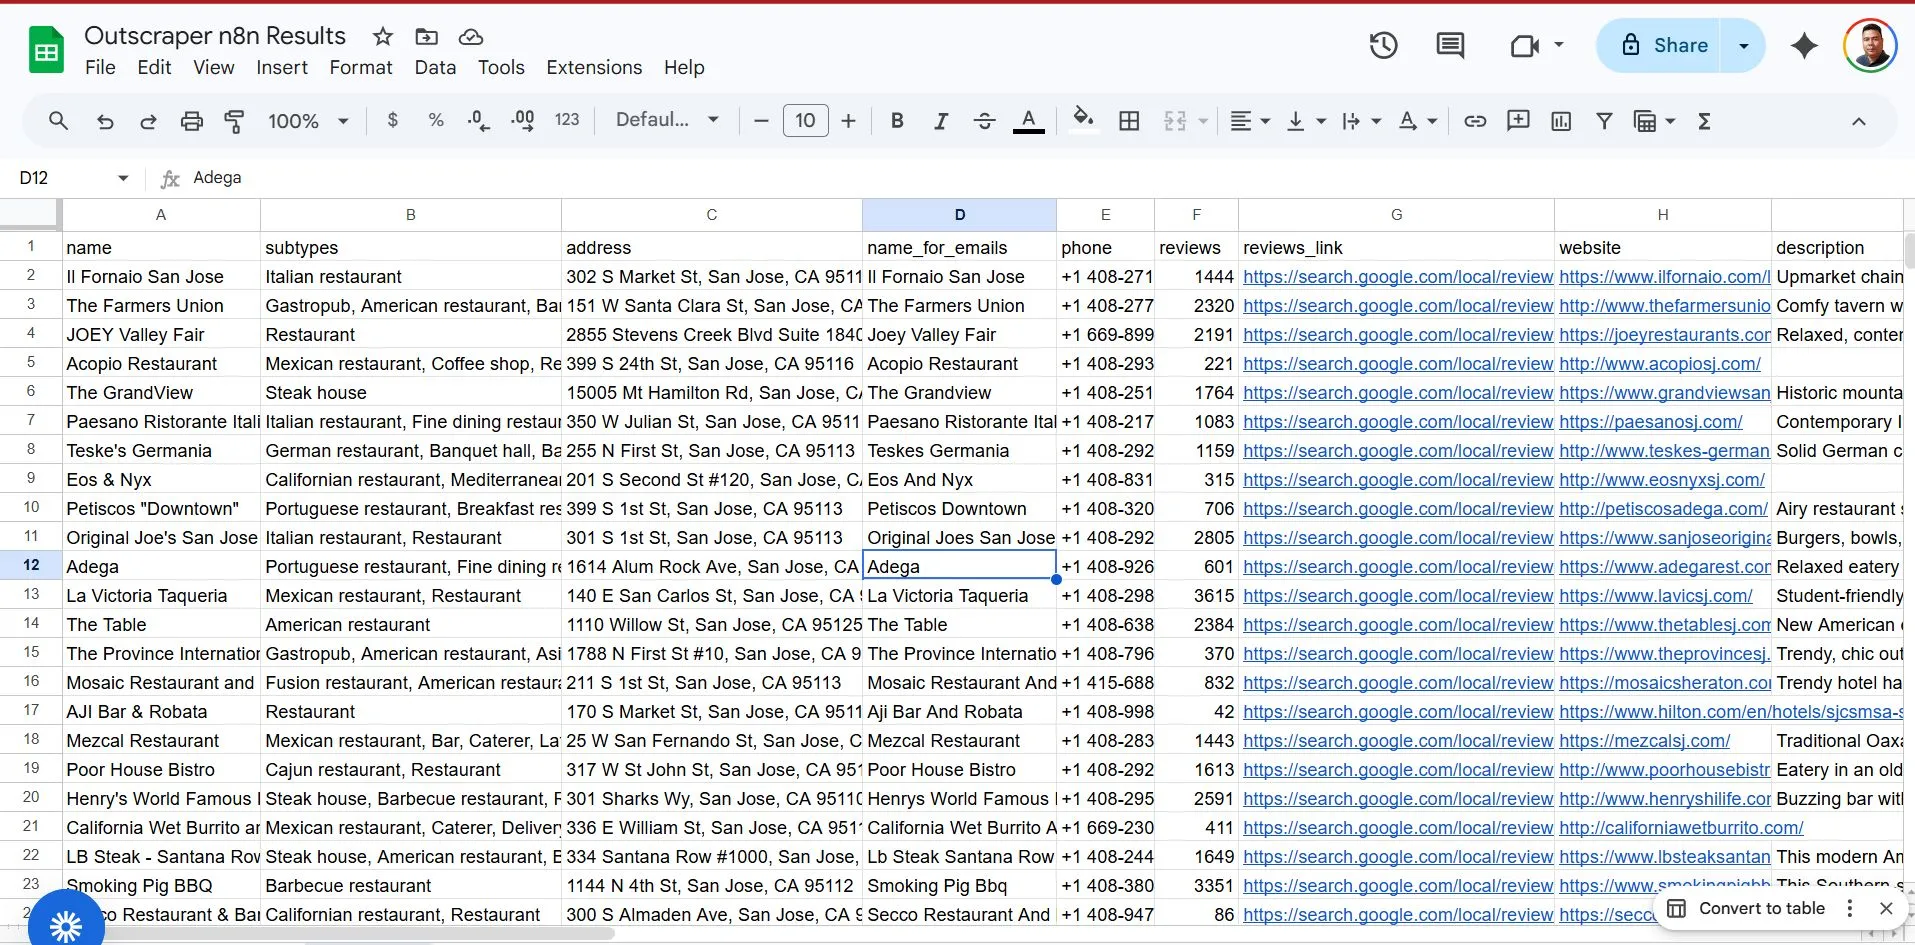Star this spreadsheet as favorite
Screen dimensions: 1915x945
click(x=382, y=37)
